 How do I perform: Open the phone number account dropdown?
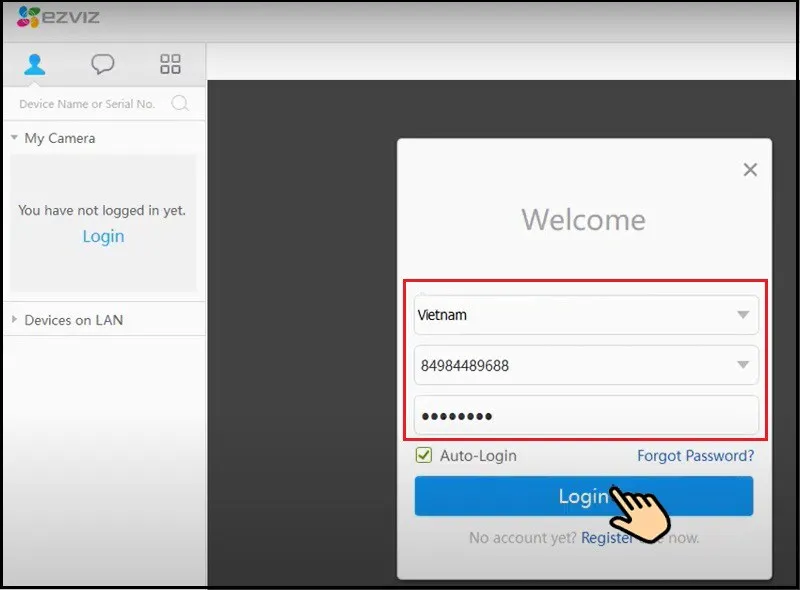point(744,365)
